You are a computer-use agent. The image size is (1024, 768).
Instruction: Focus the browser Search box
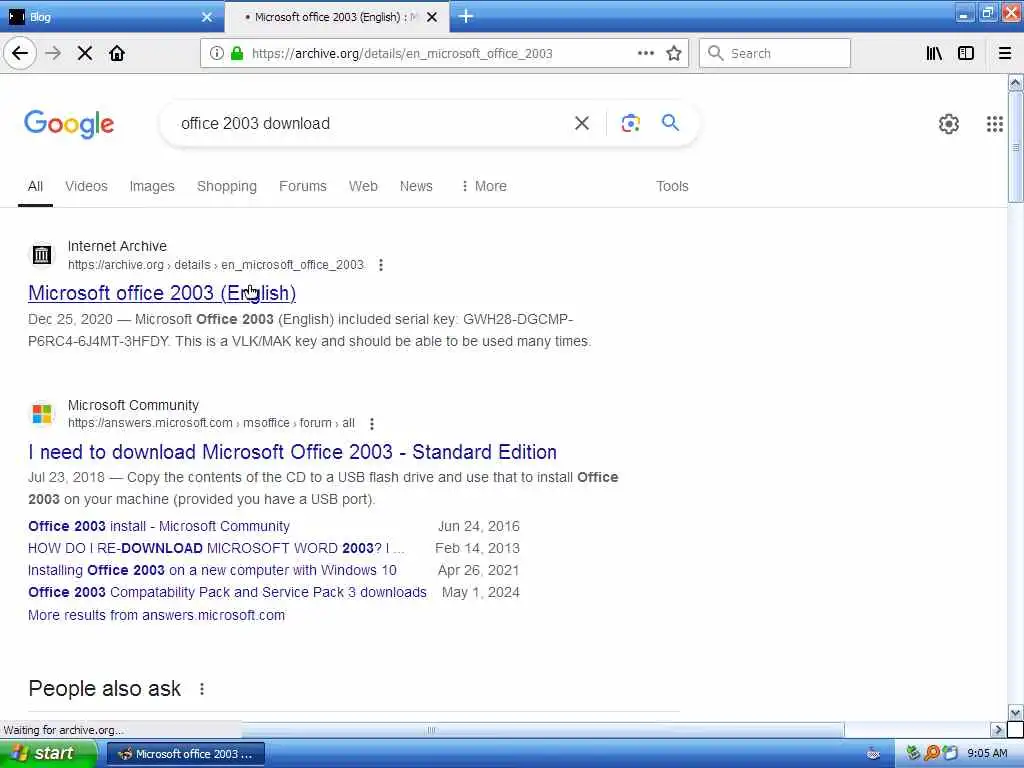point(775,54)
